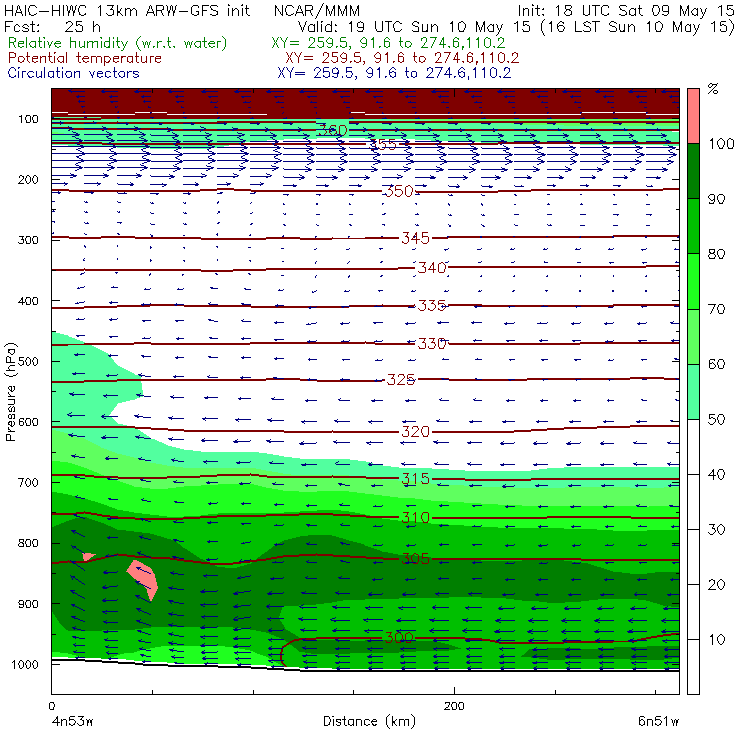Click the light green 60-70% color bar segment
740x740 pixels.
pyautogui.click(x=693, y=336)
